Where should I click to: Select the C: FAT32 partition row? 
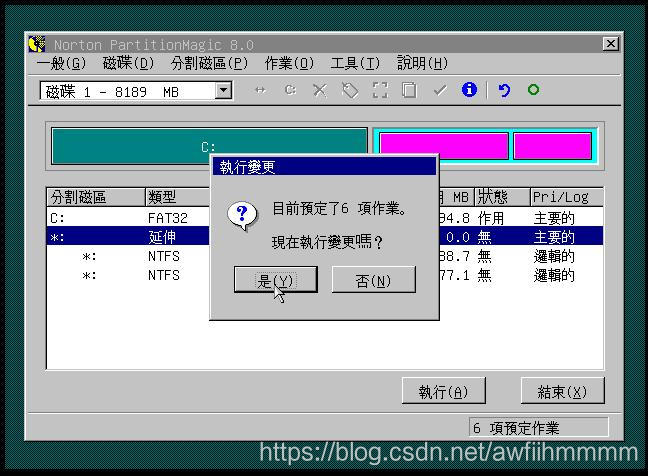click(x=325, y=218)
